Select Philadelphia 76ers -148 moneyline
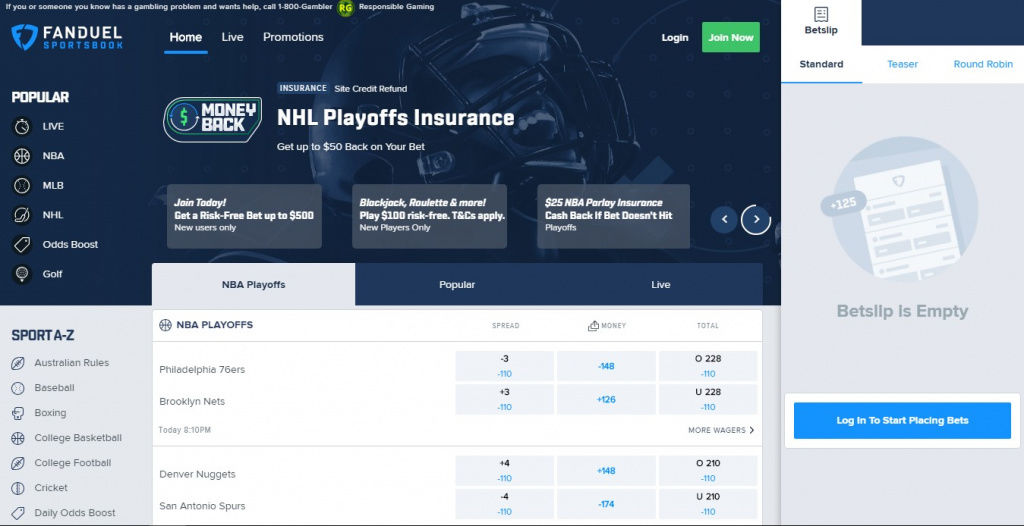 pyautogui.click(x=606, y=366)
